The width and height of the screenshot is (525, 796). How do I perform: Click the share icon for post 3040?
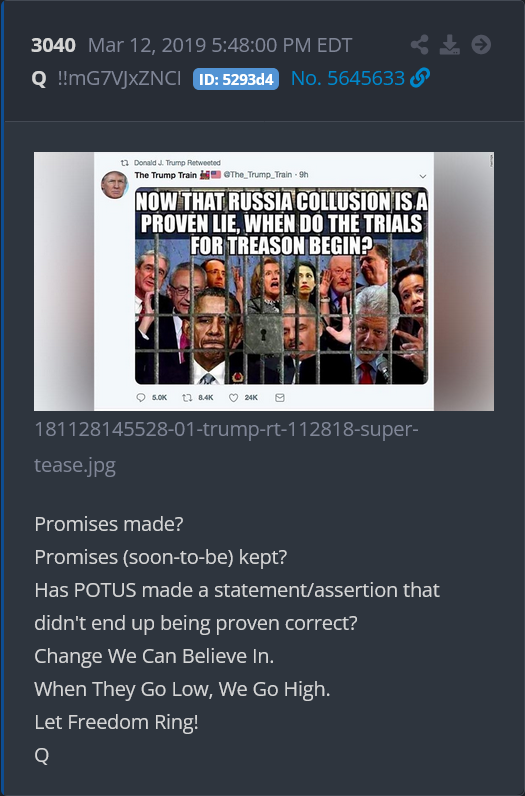tap(419, 45)
